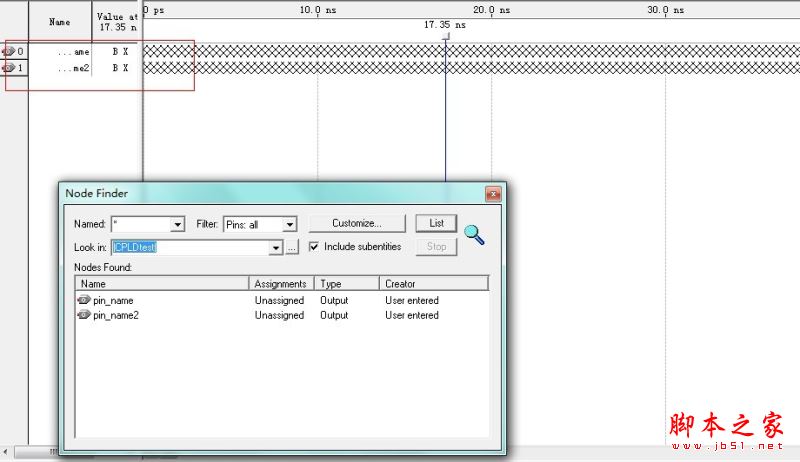Click the 20.0 ns timeline label
The width and height of the screenshot is (800, 462).
(491, 10)
